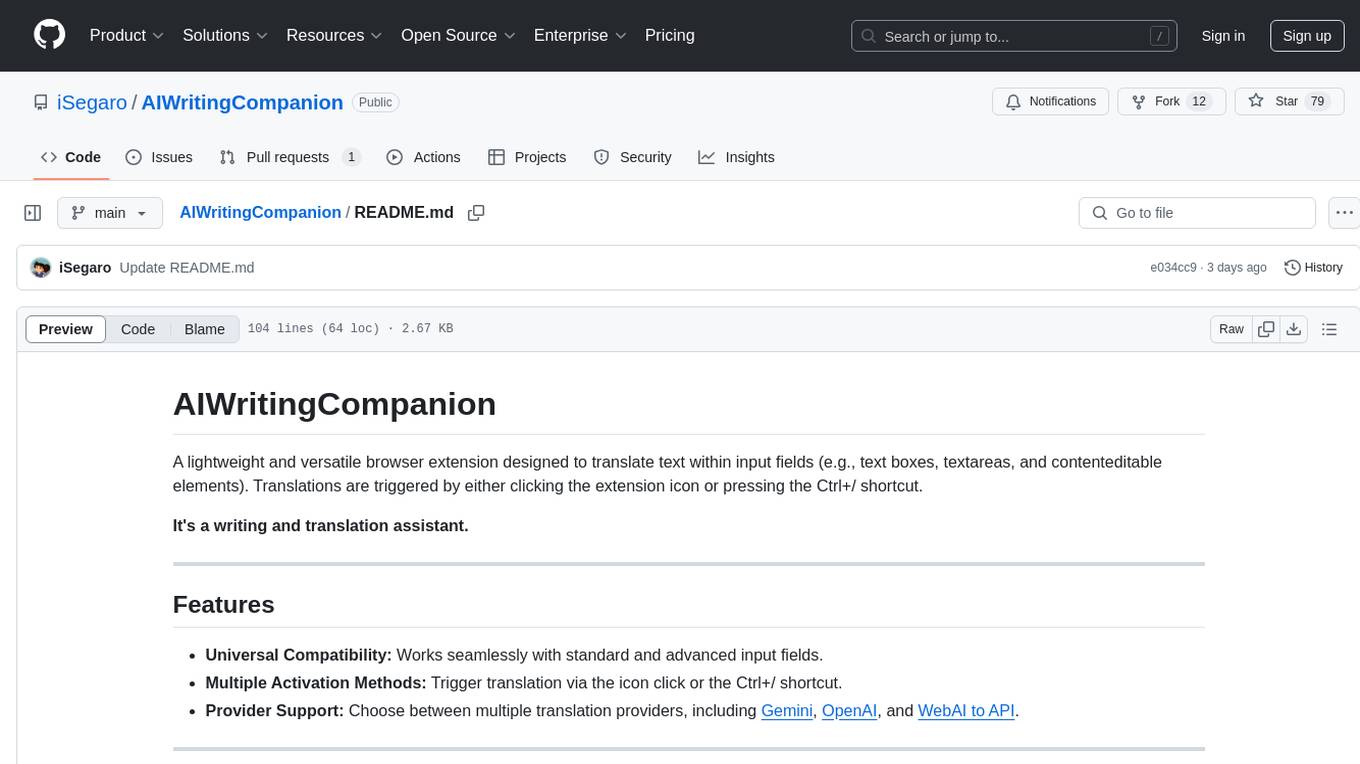Open the Update README.md commit message
The width and height of the screenshot is (1360, 764).
[x=187, y=268]
